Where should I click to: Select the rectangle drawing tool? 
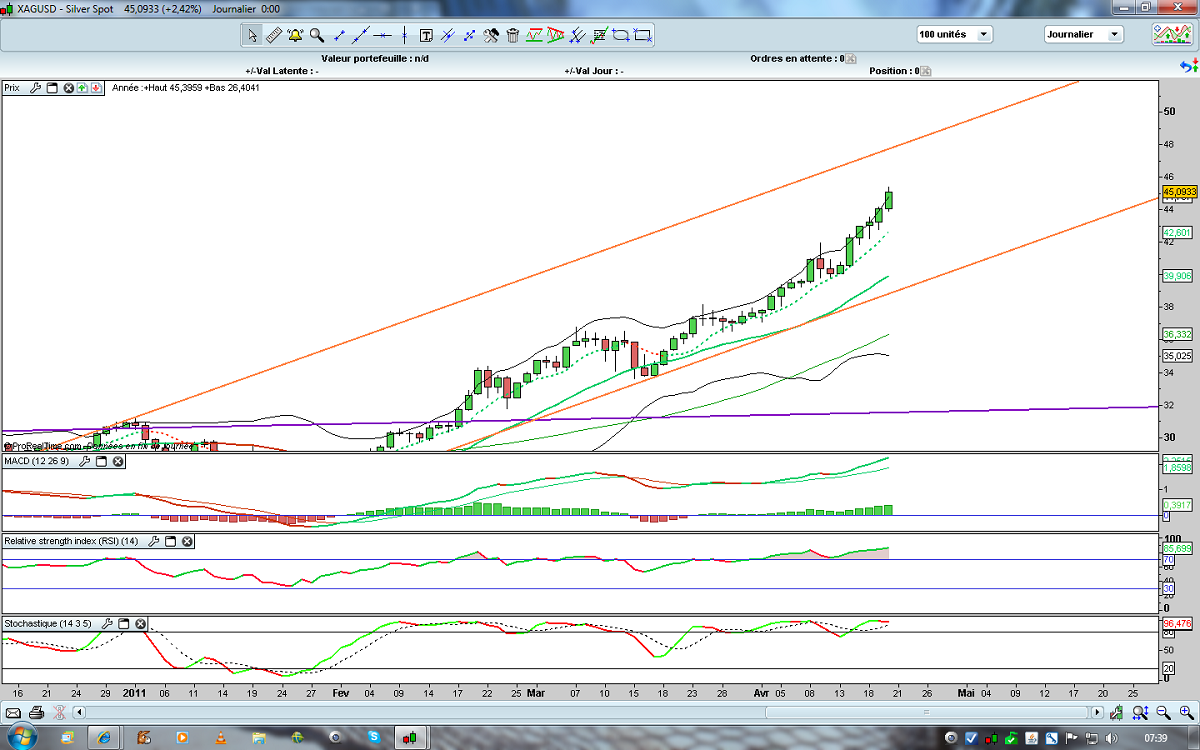point(642,35)
